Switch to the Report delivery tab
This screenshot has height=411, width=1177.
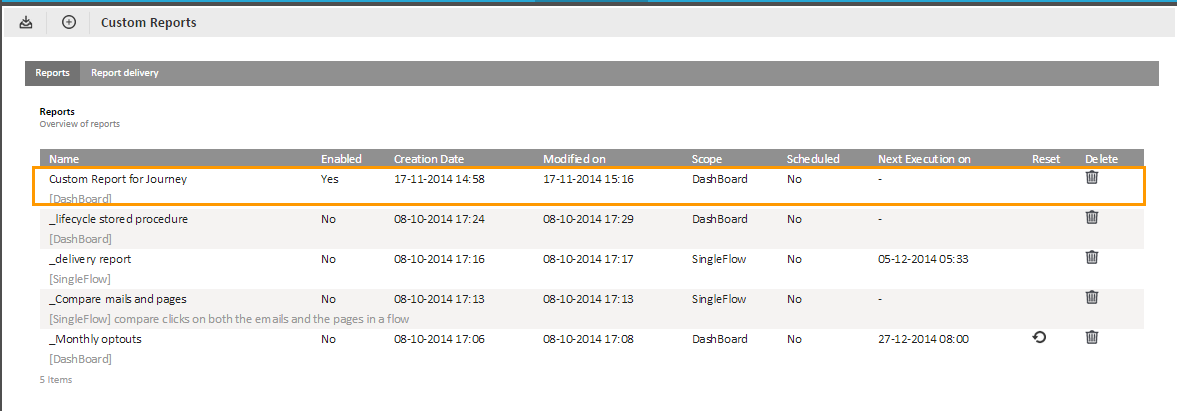click(x=124, y=73)
